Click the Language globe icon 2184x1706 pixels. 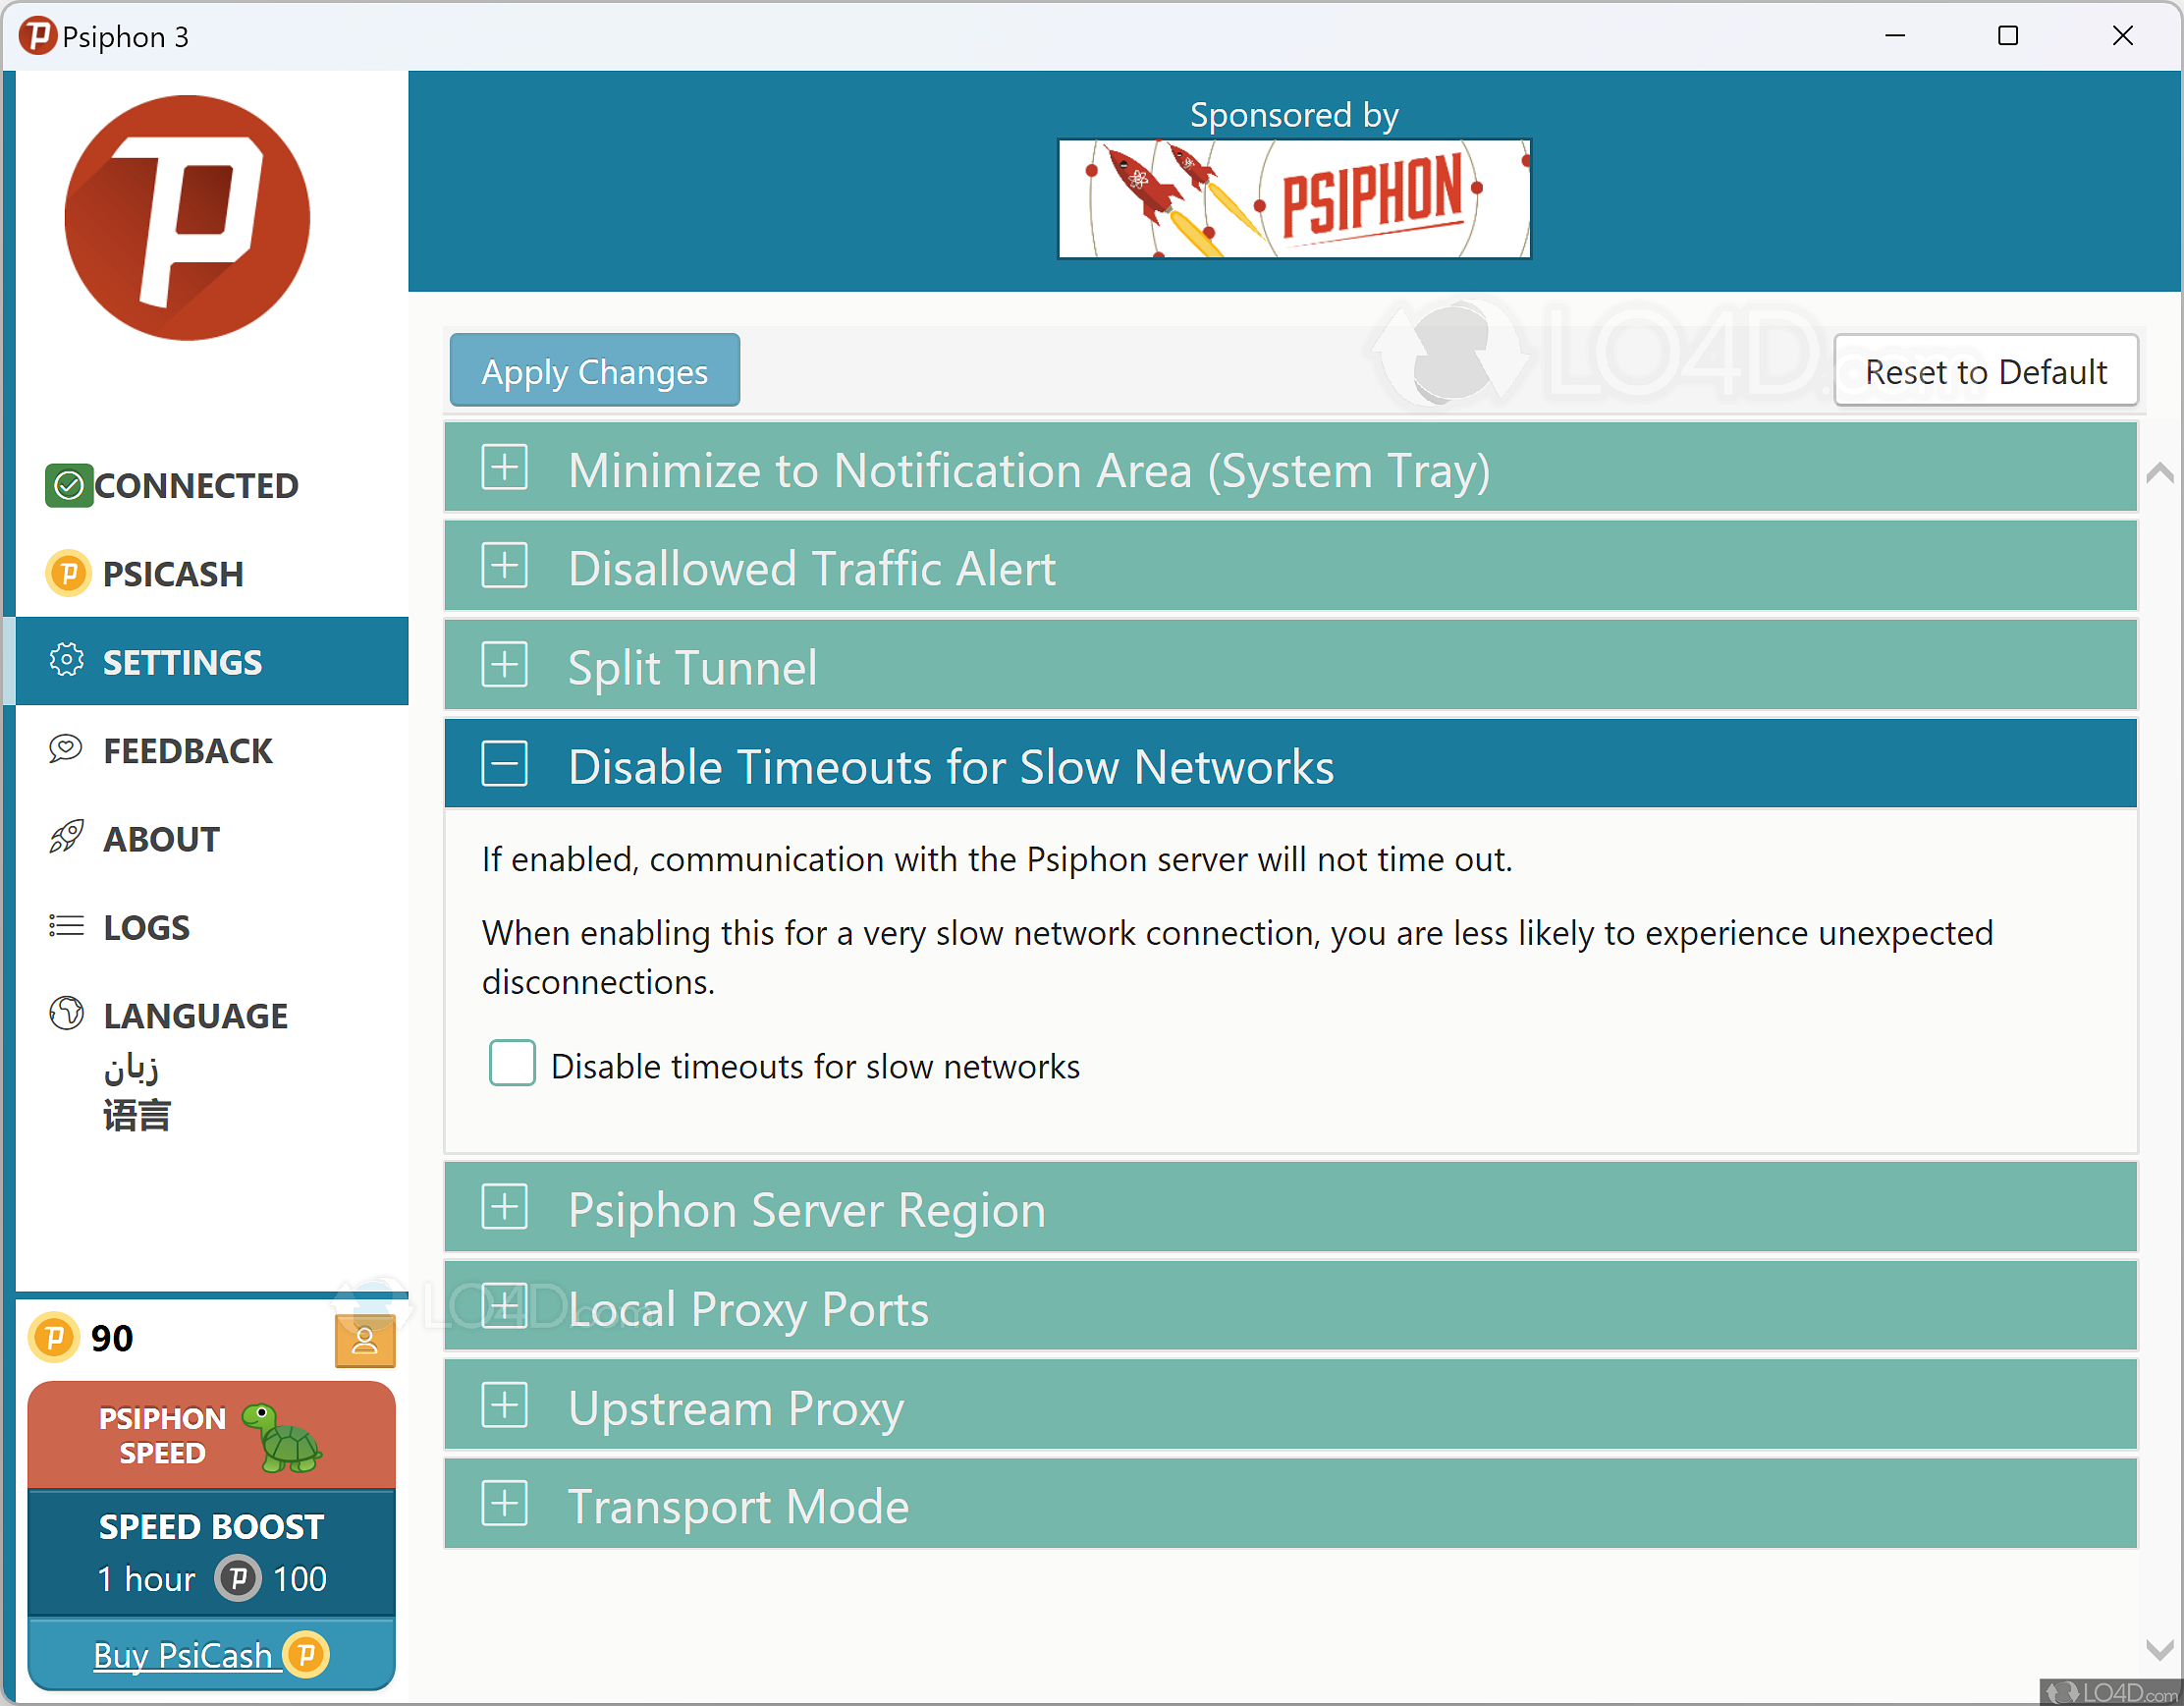point(66,1014)
